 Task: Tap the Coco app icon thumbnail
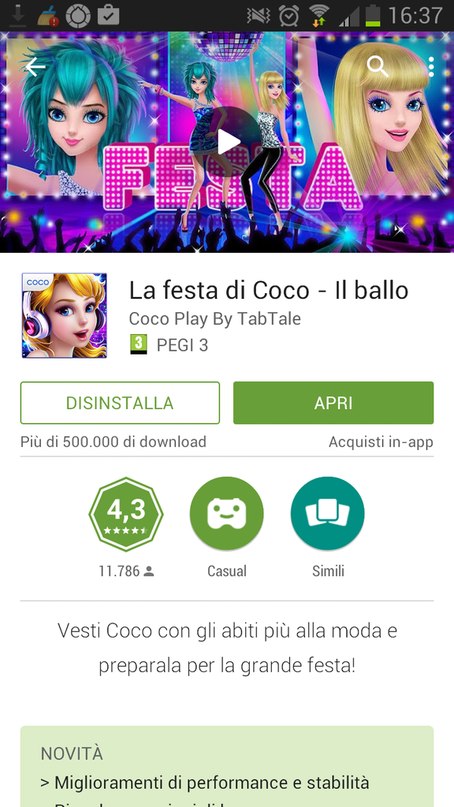[x=64, y=315]
